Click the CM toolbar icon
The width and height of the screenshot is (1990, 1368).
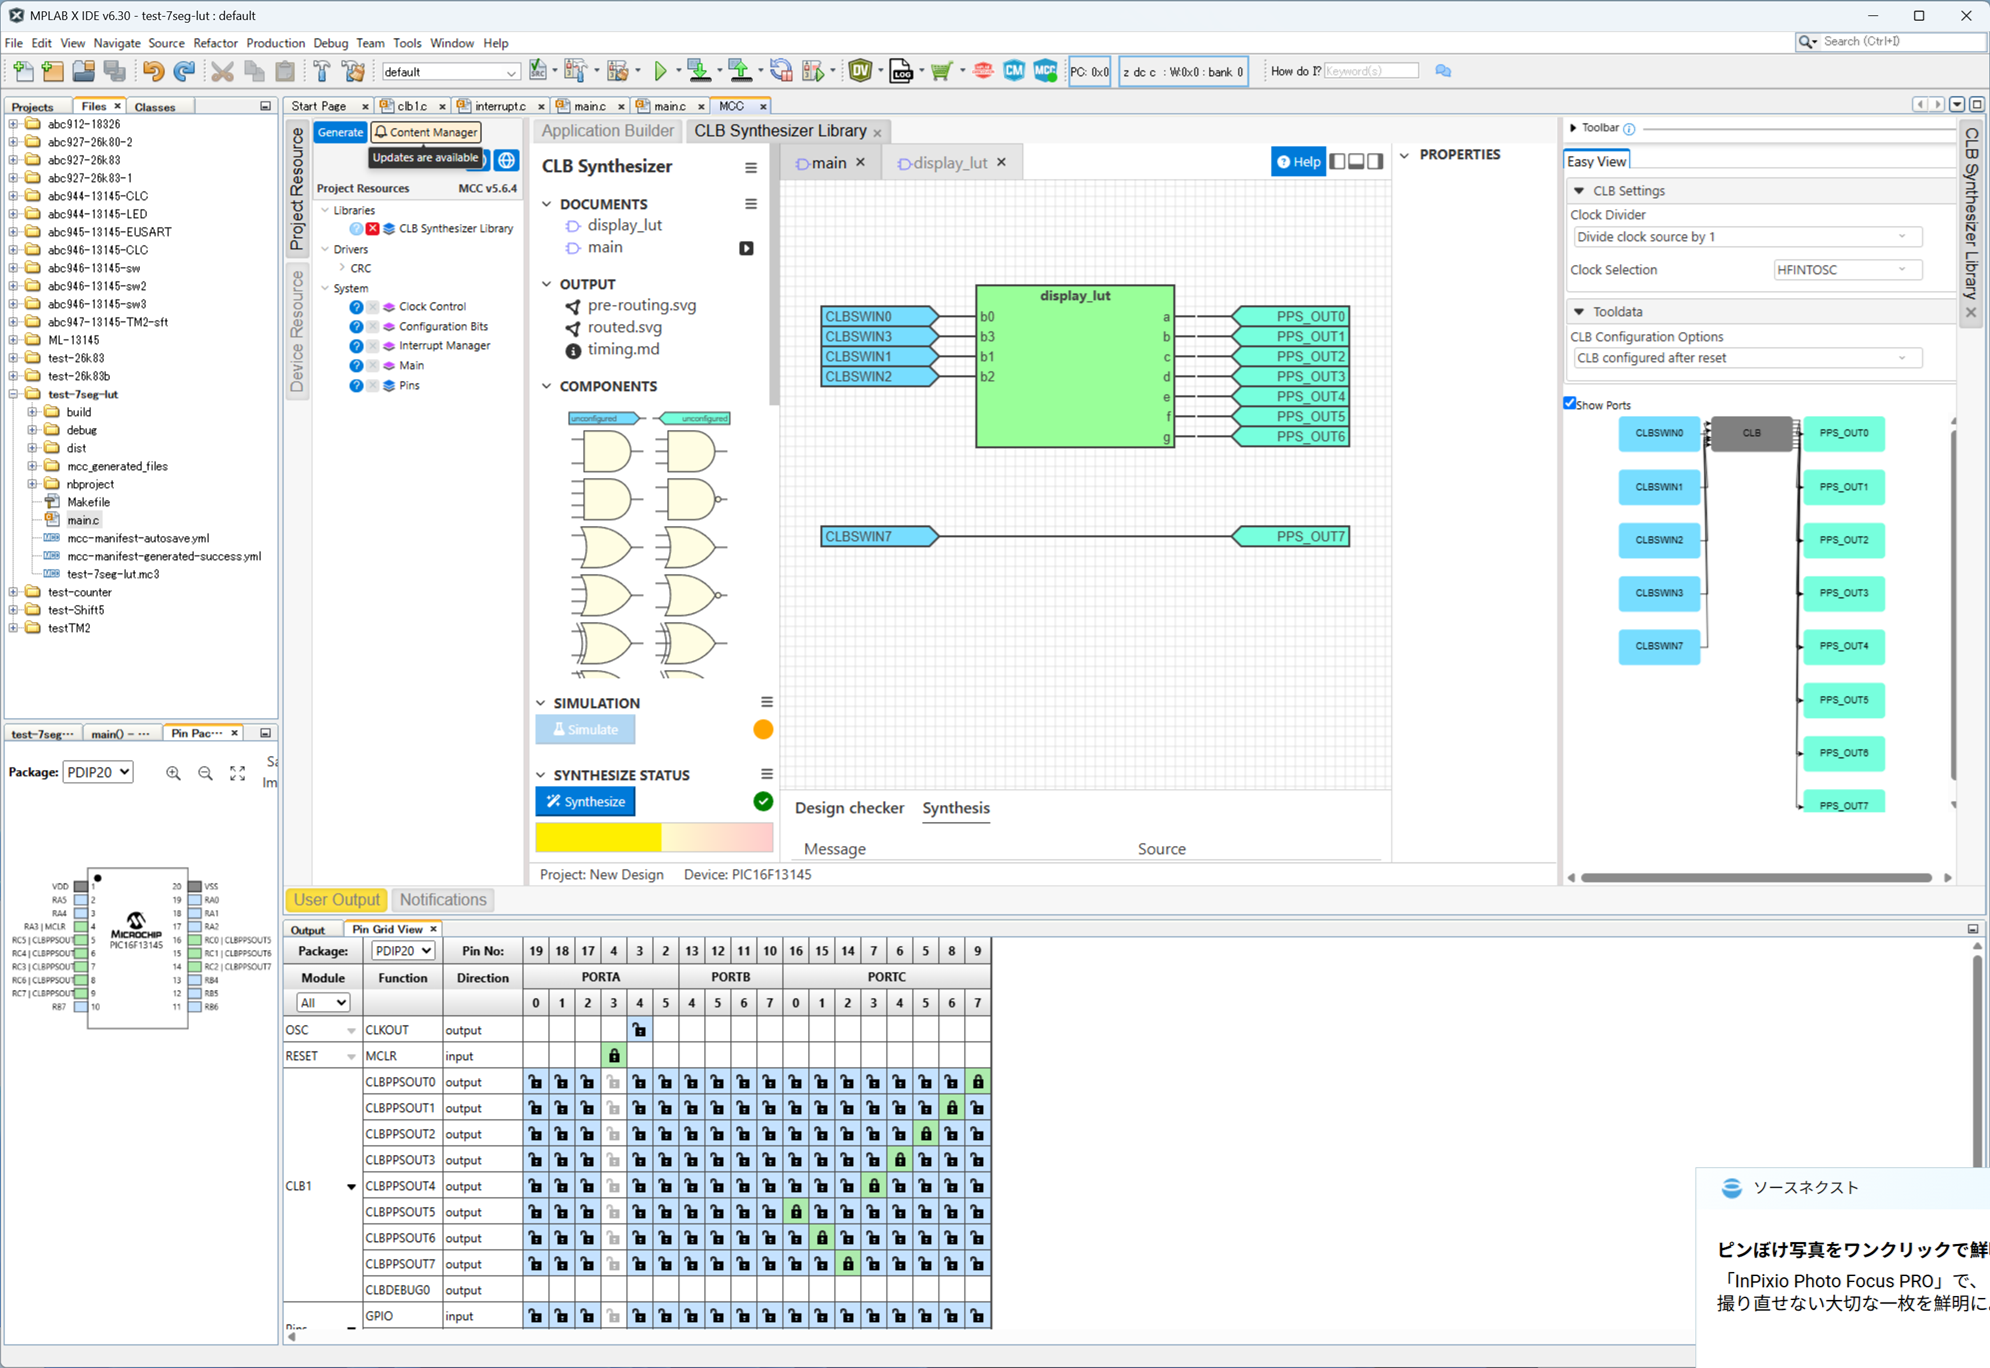[x=1014, y=71]
